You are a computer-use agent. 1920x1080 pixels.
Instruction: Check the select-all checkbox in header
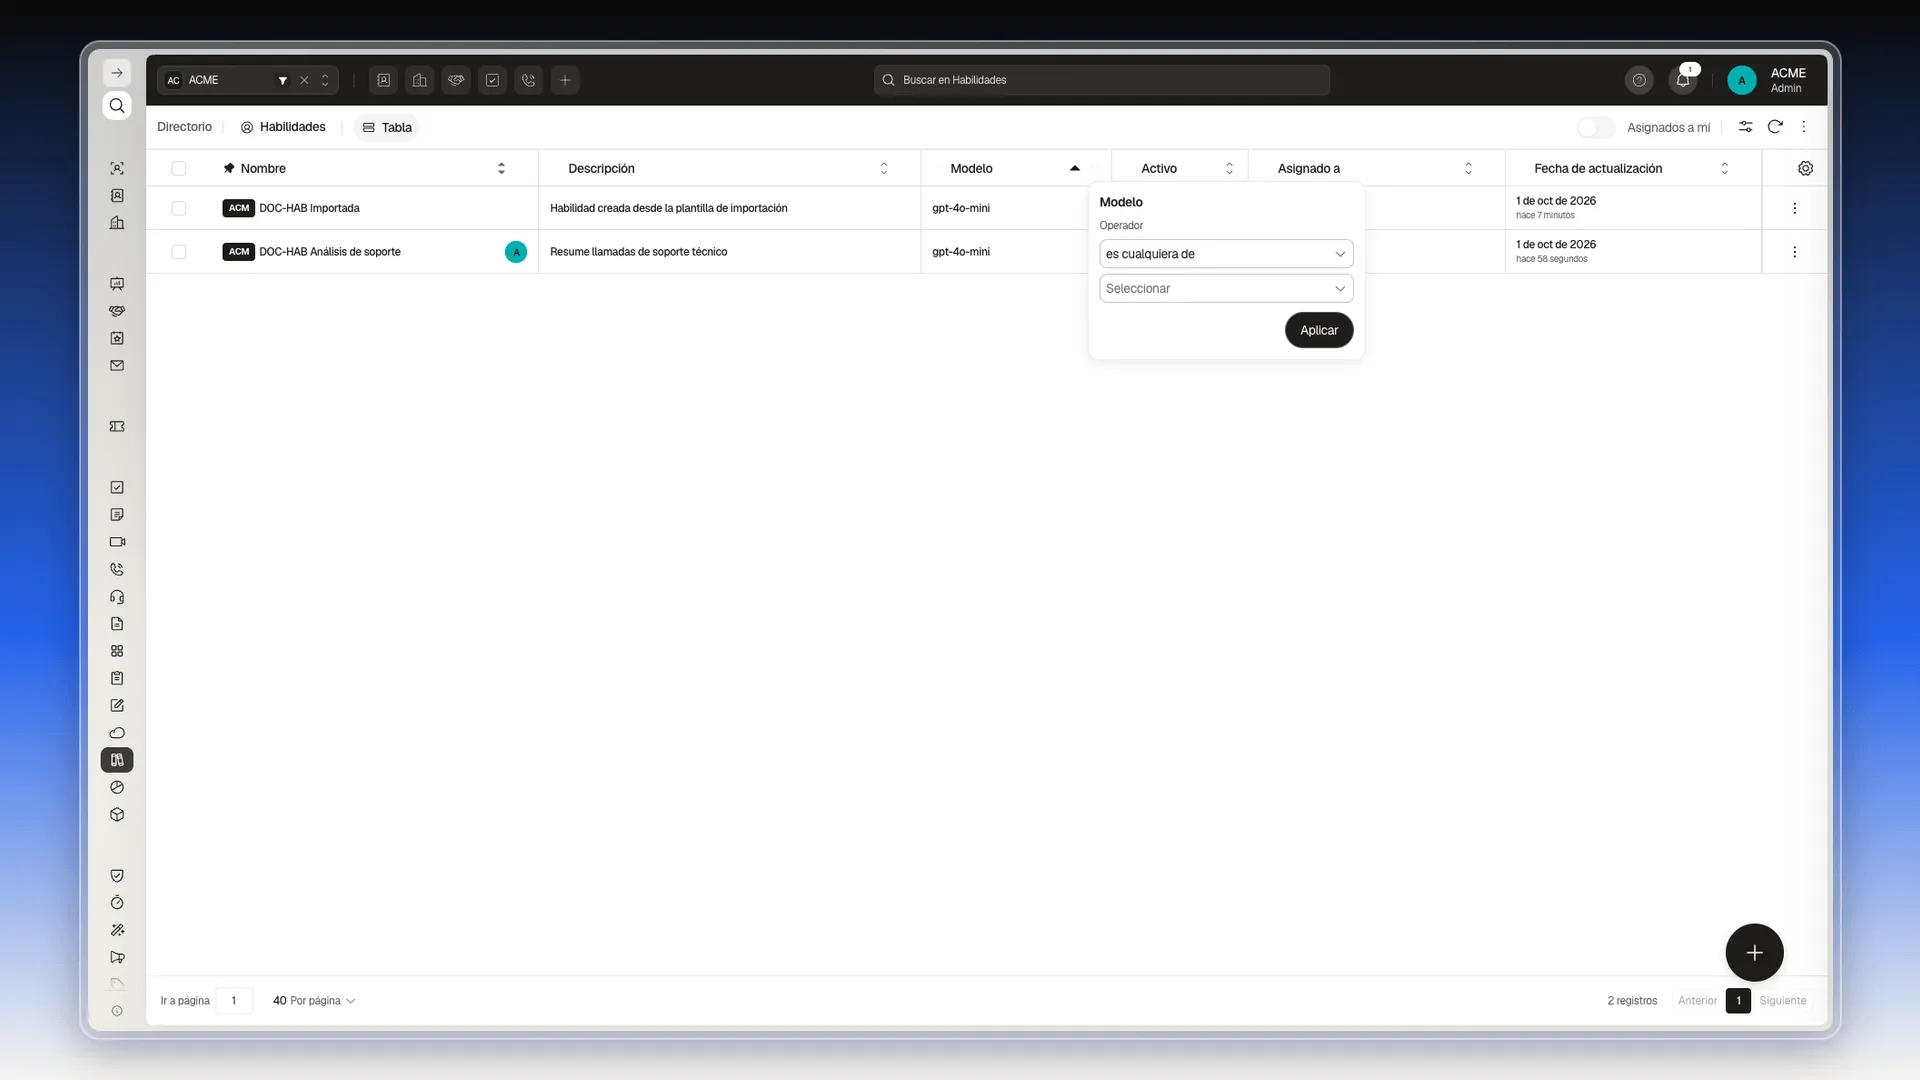tap(179, 169)
